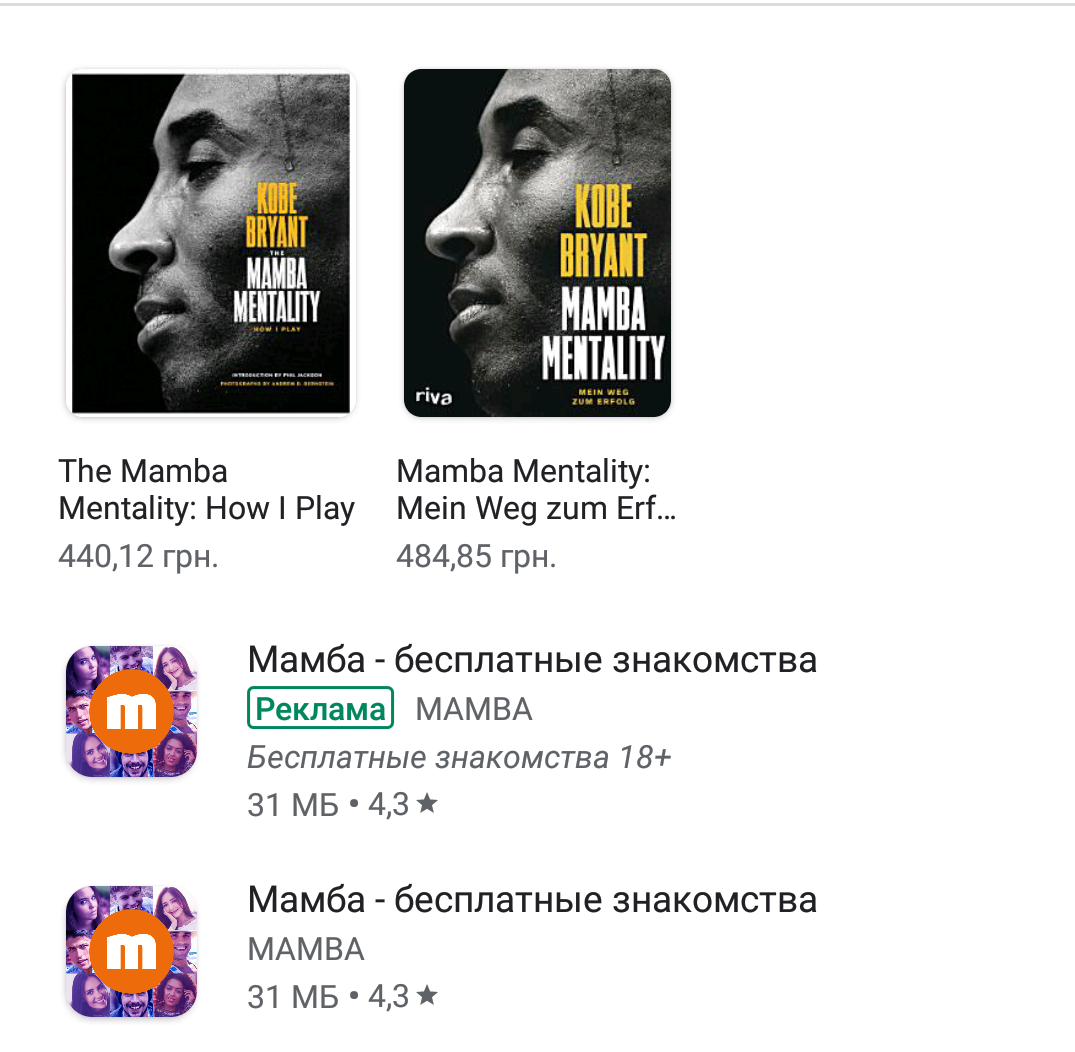Tap the 484,85 грн. price
This screenshot has height=1052, width=1075.
pyautogui.click(x=476, y=556)
